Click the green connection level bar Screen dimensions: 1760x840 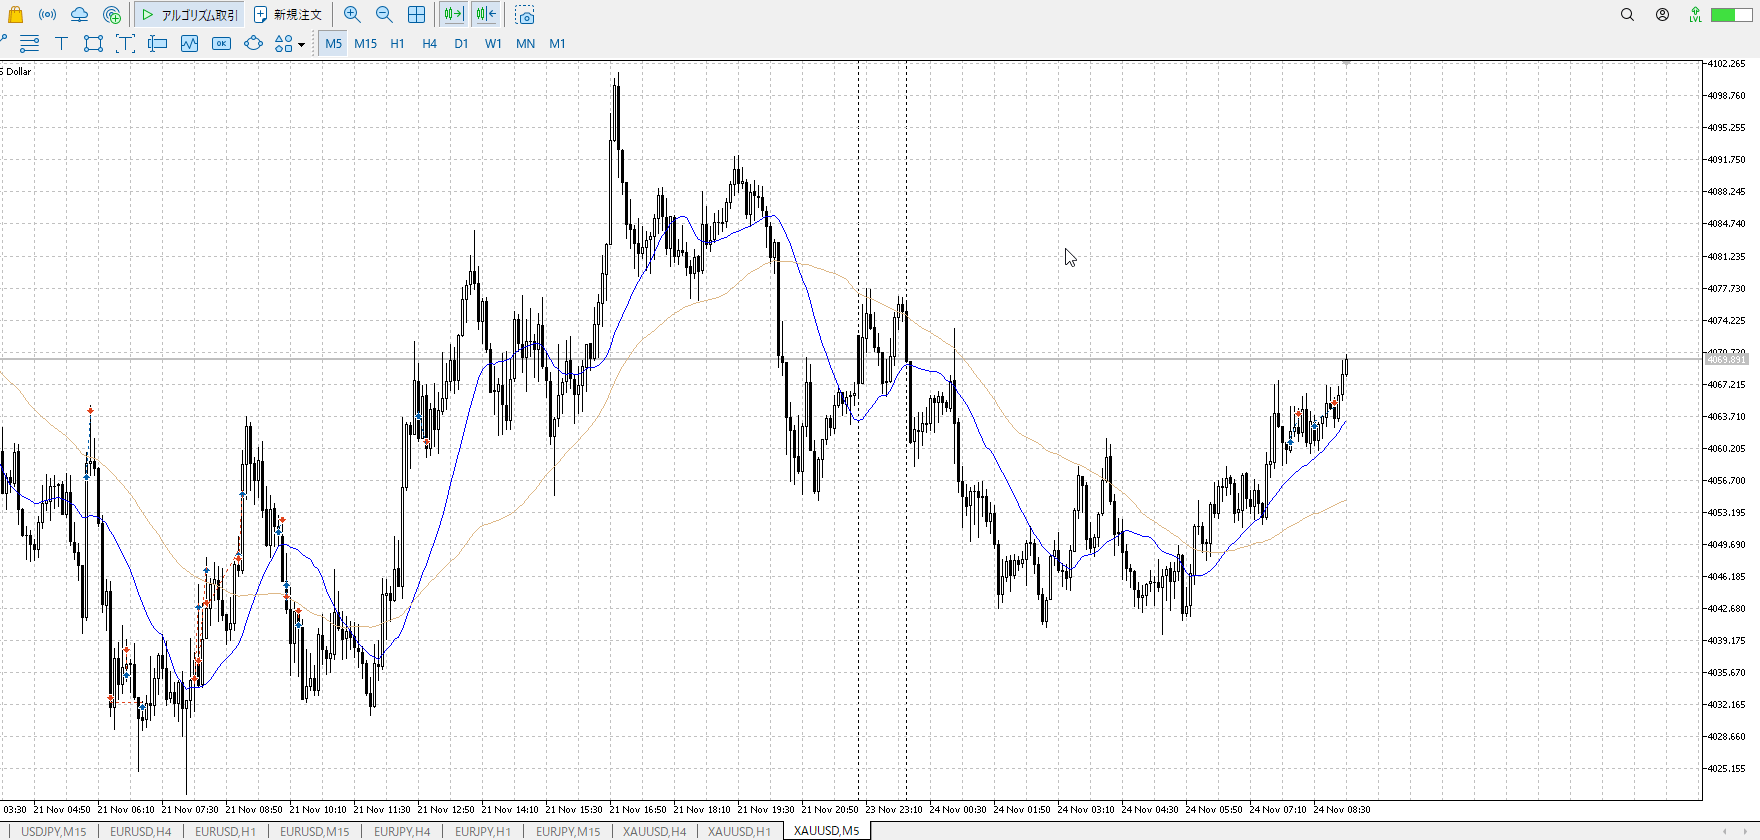(x=1730, y=15)
